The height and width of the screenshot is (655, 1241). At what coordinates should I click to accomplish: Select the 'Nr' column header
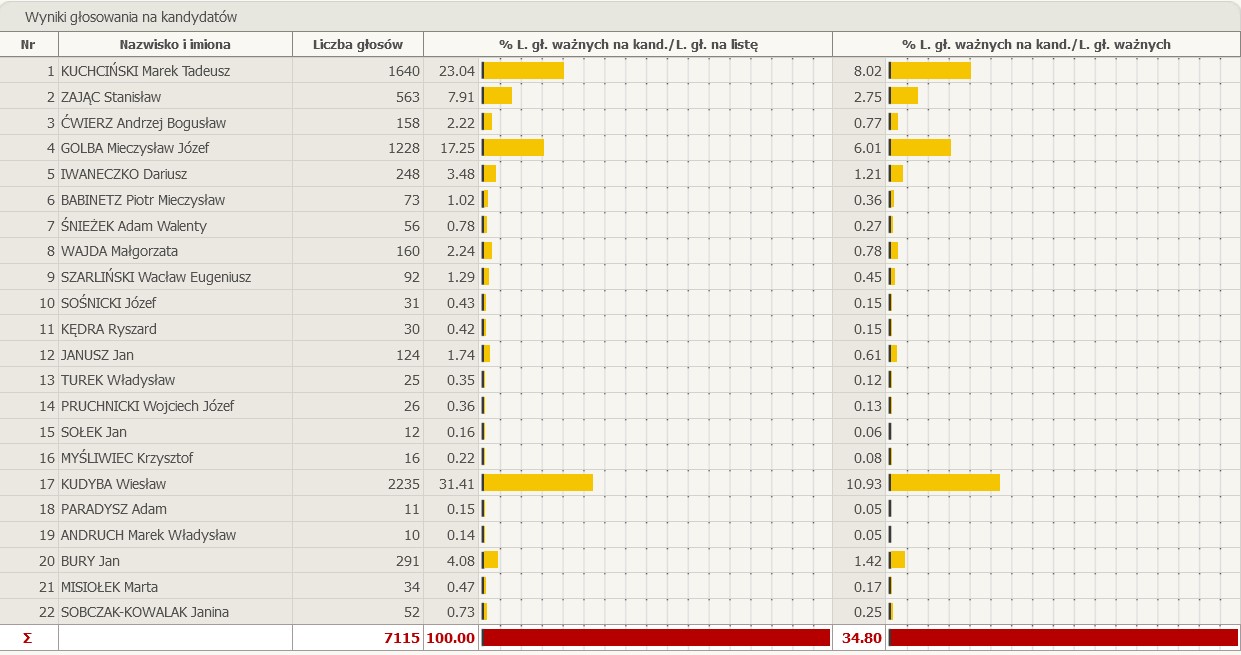pyautogui.click(x=28, y=45)
